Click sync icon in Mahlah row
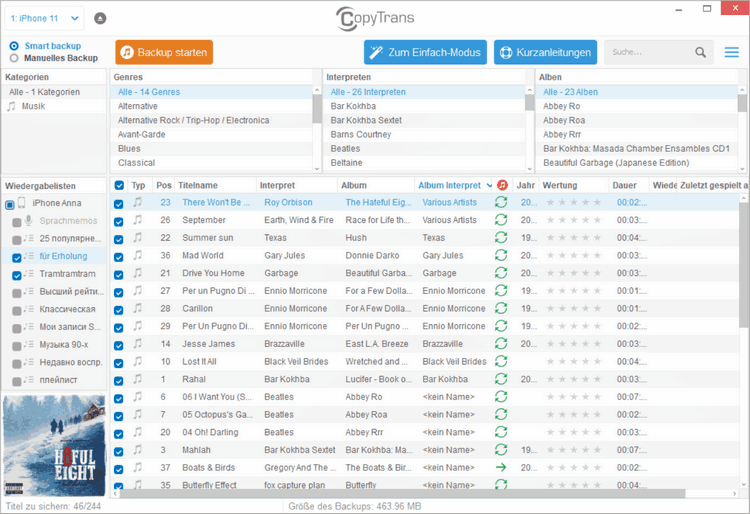Viewport: 750px width, 514px height. [501, 450]
